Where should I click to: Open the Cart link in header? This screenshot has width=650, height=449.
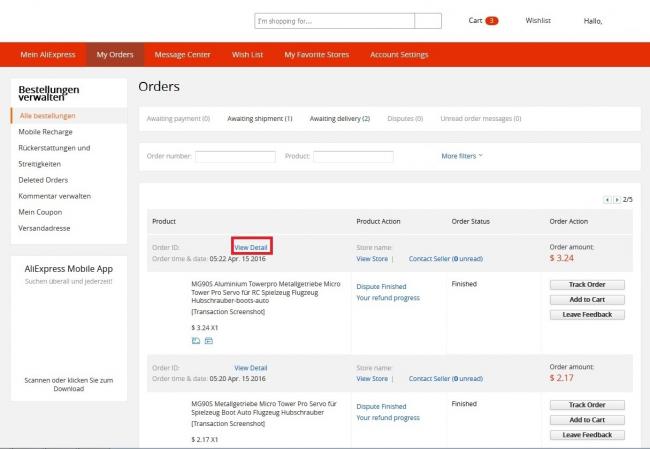click(x=475, y=20)
